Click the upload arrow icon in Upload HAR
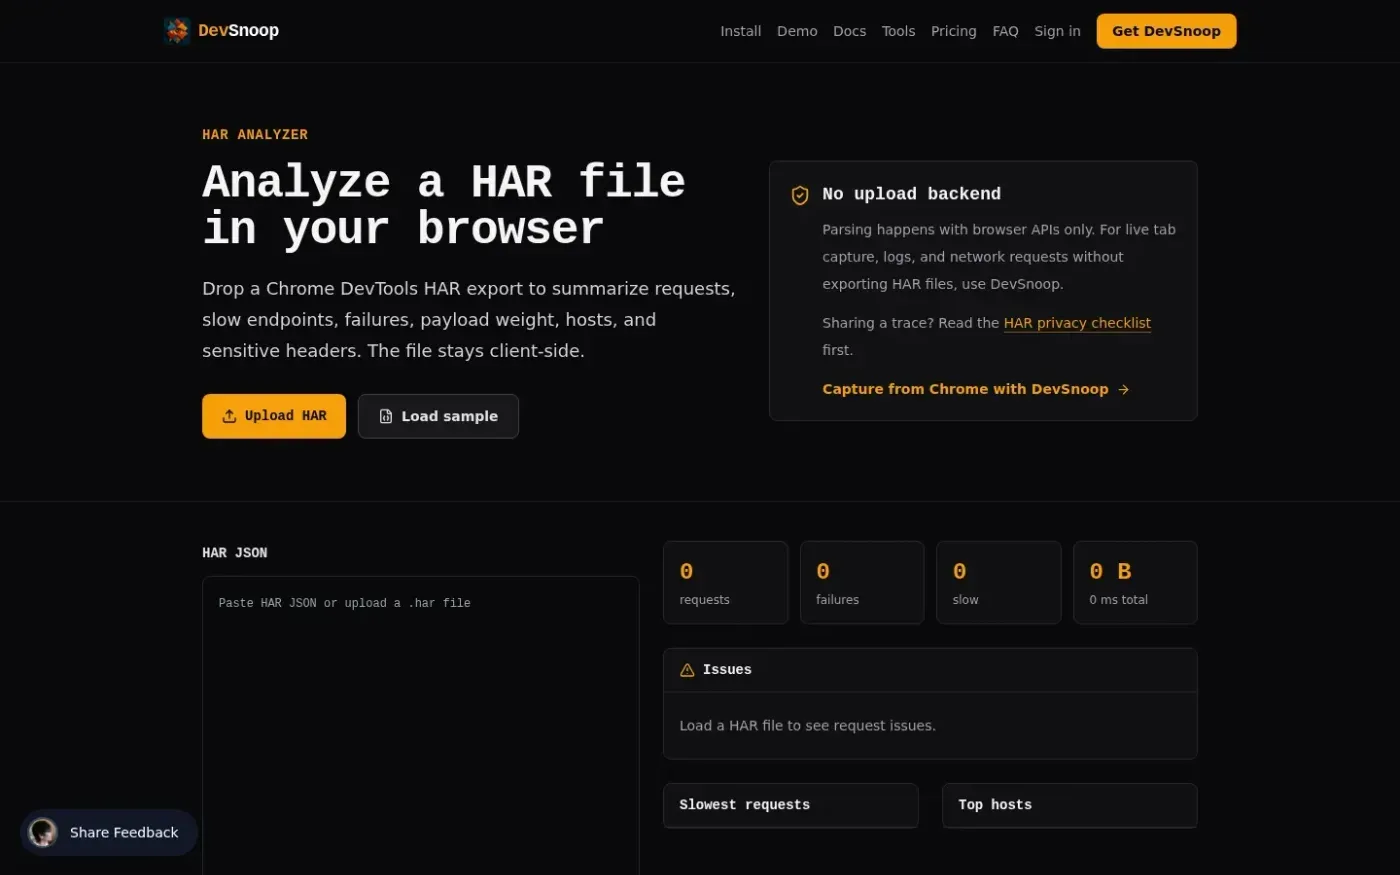Viewport: 1400px width, 875px height. coord(229,416)
